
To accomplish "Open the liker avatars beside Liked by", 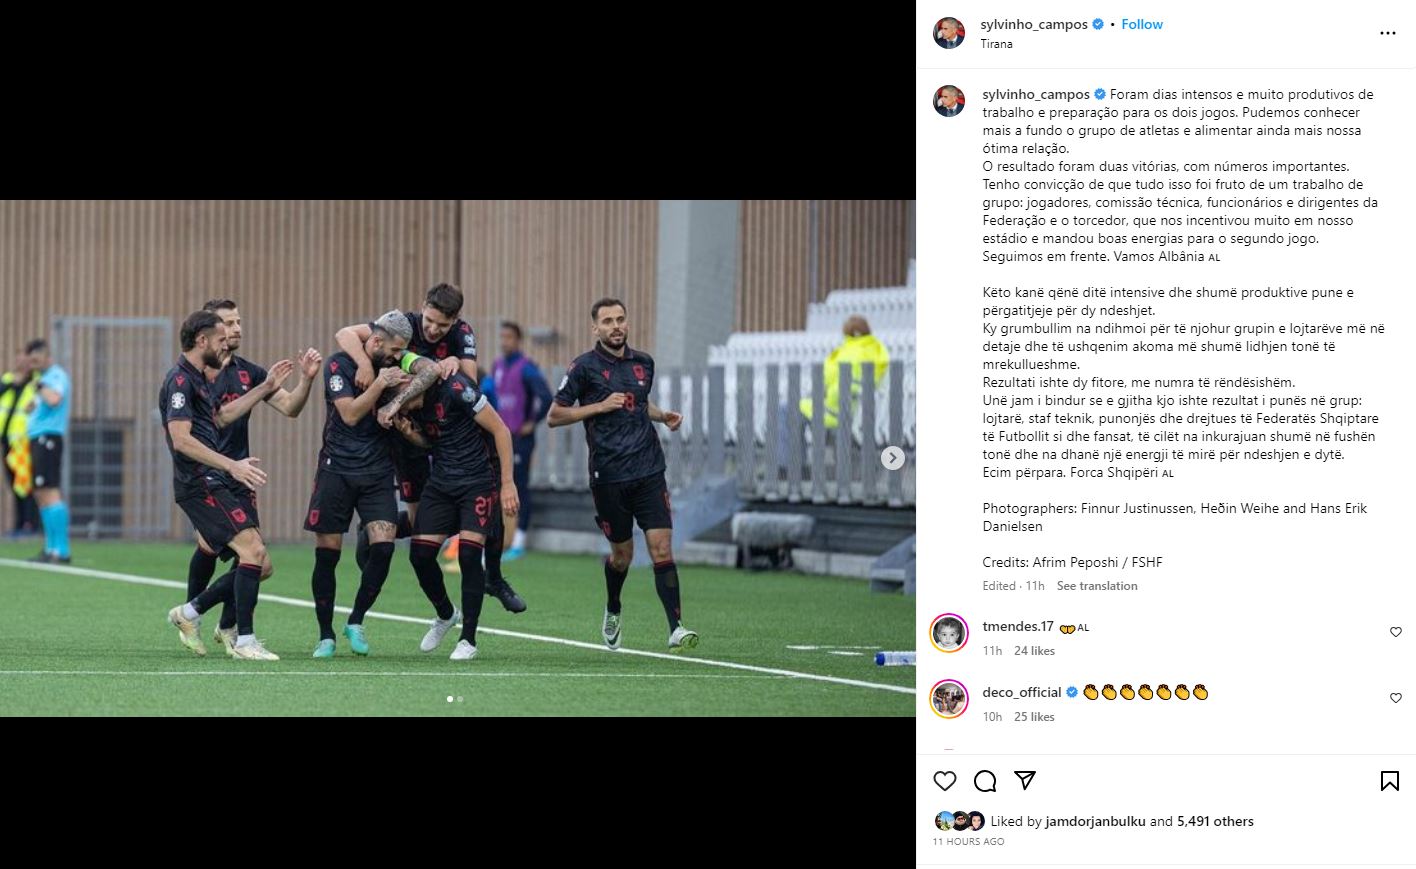I will tap(959, 821).
